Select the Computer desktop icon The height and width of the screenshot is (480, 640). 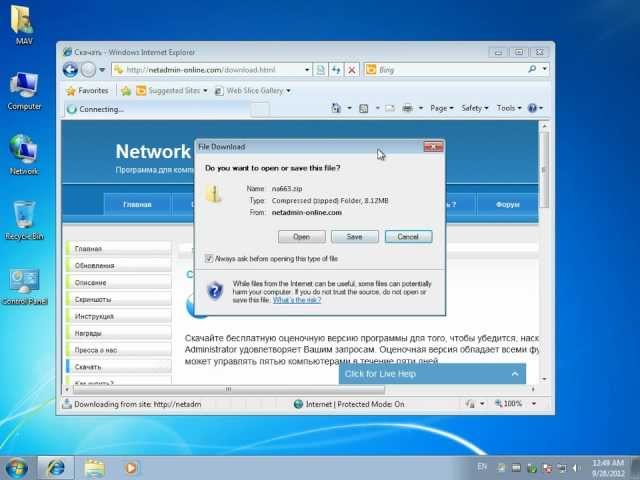pyautogui.click(x=24, y=91)
